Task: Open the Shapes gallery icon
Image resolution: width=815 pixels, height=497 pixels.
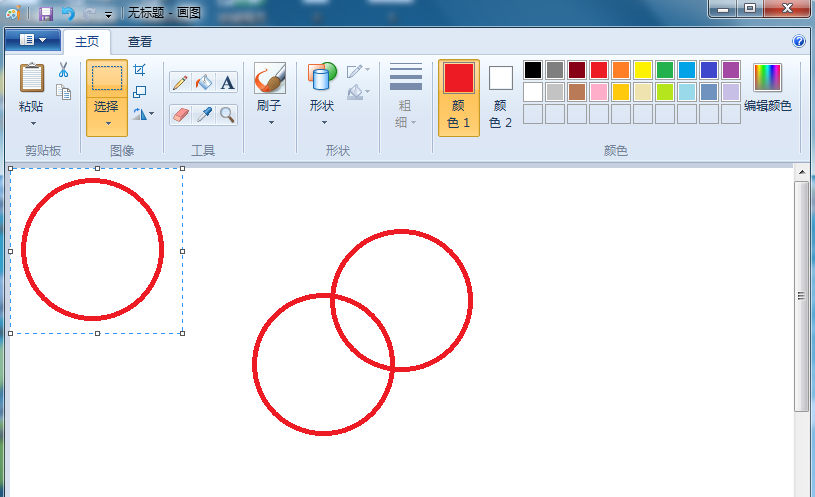Action: pos(322,76)
